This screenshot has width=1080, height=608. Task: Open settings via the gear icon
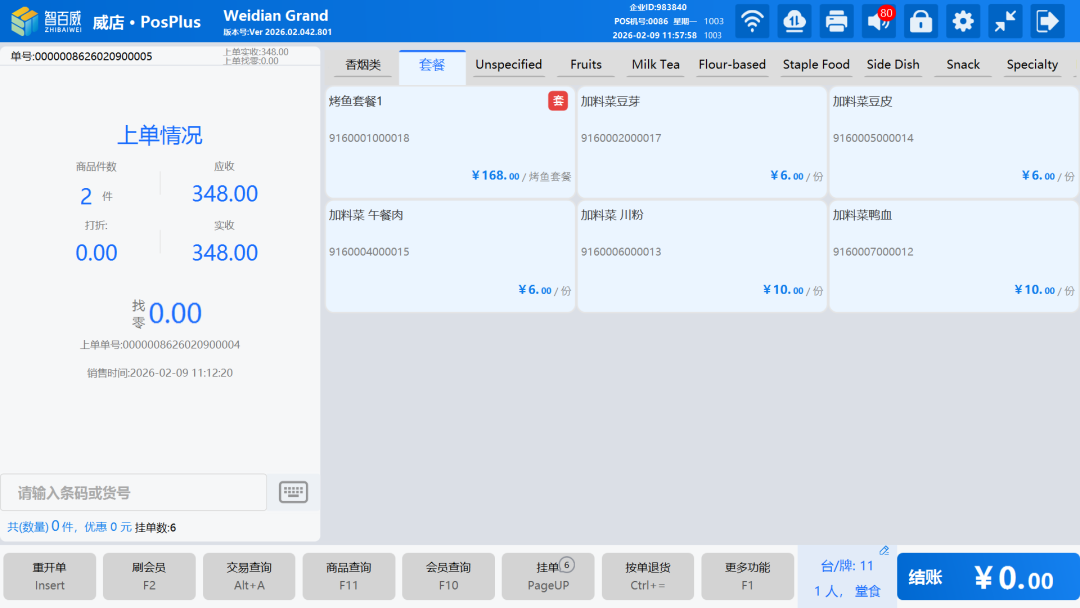(963, 21)
